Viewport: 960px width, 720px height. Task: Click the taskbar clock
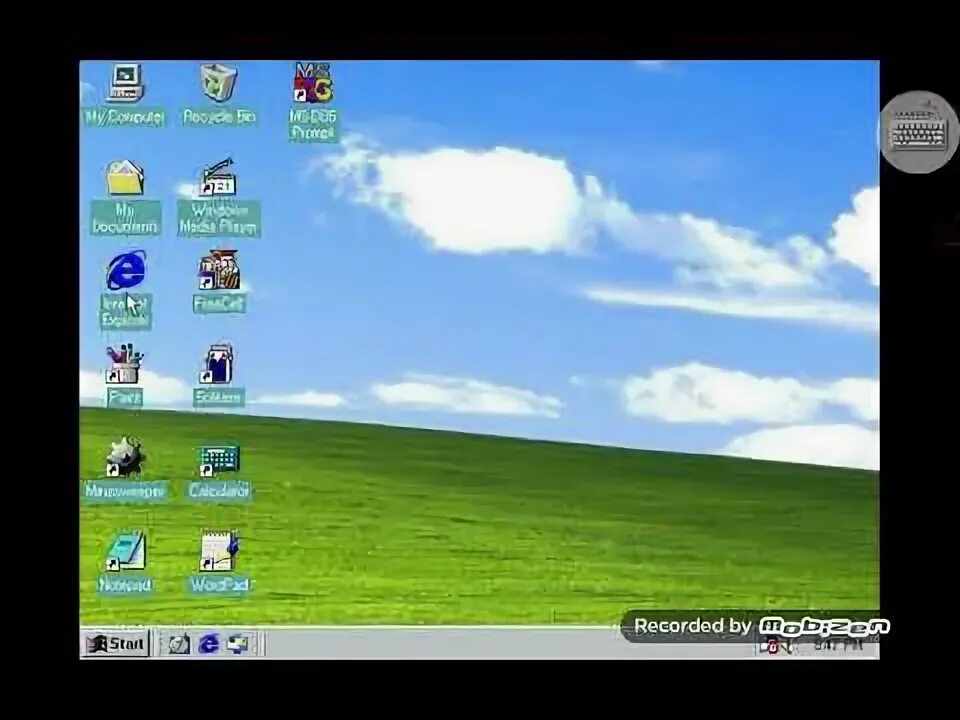(x=838, y=645)
